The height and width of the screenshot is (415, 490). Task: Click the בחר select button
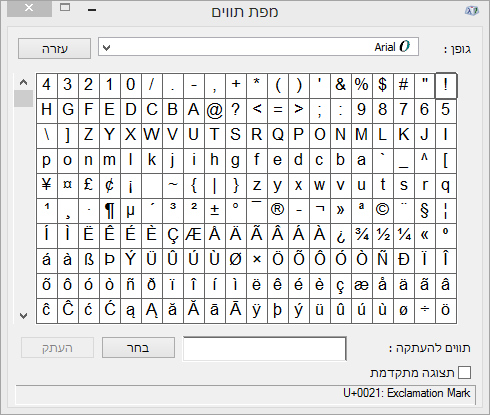pos(138,348)
